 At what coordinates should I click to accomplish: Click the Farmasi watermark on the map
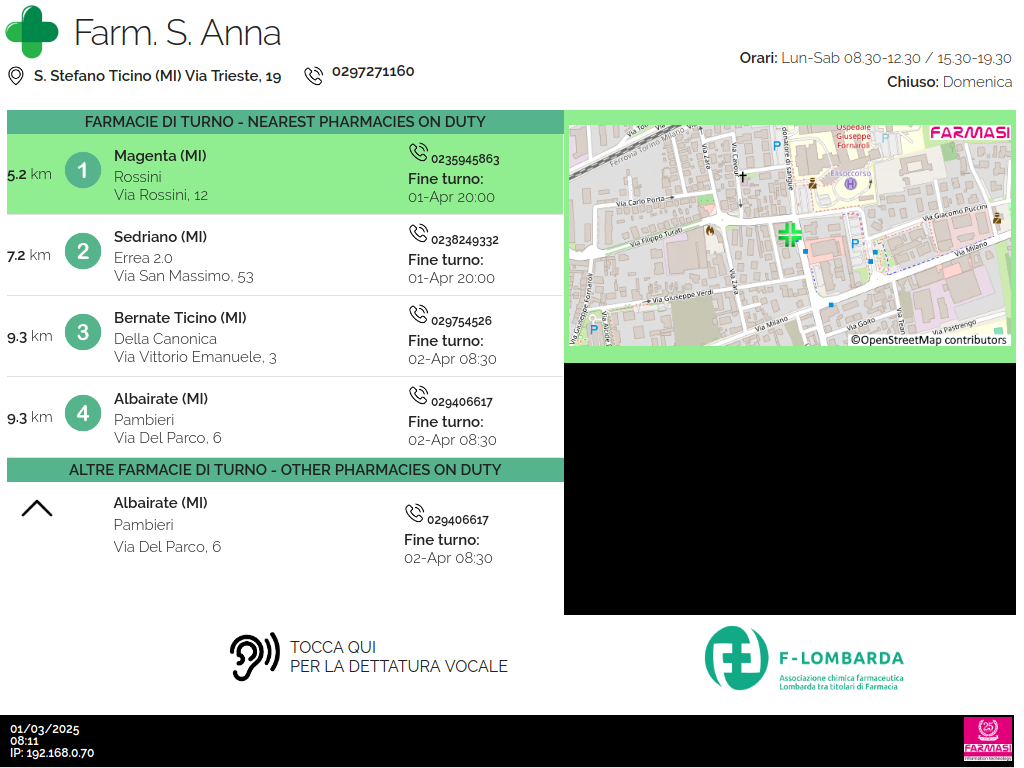[970, 132]
